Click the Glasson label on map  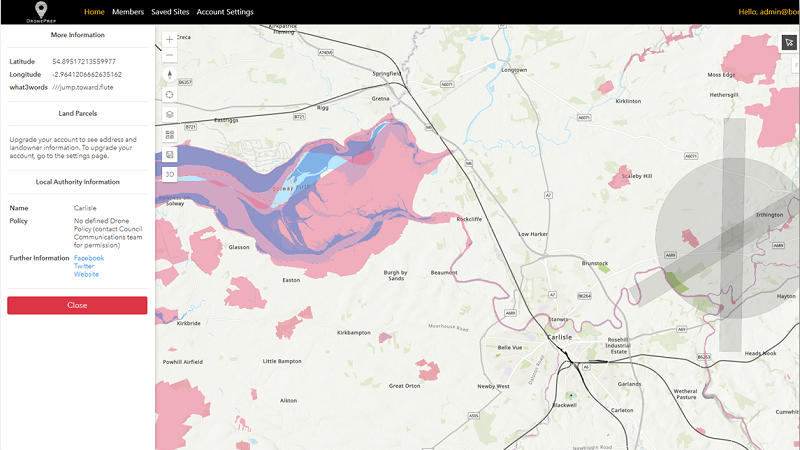pos(239,247)
